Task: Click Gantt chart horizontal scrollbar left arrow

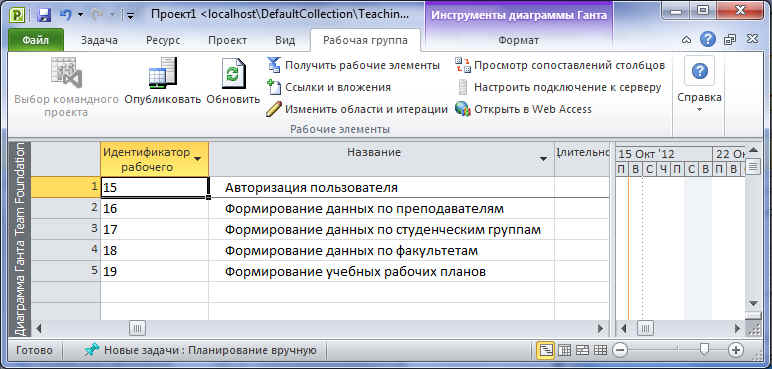Action: [x=623, y=328]
